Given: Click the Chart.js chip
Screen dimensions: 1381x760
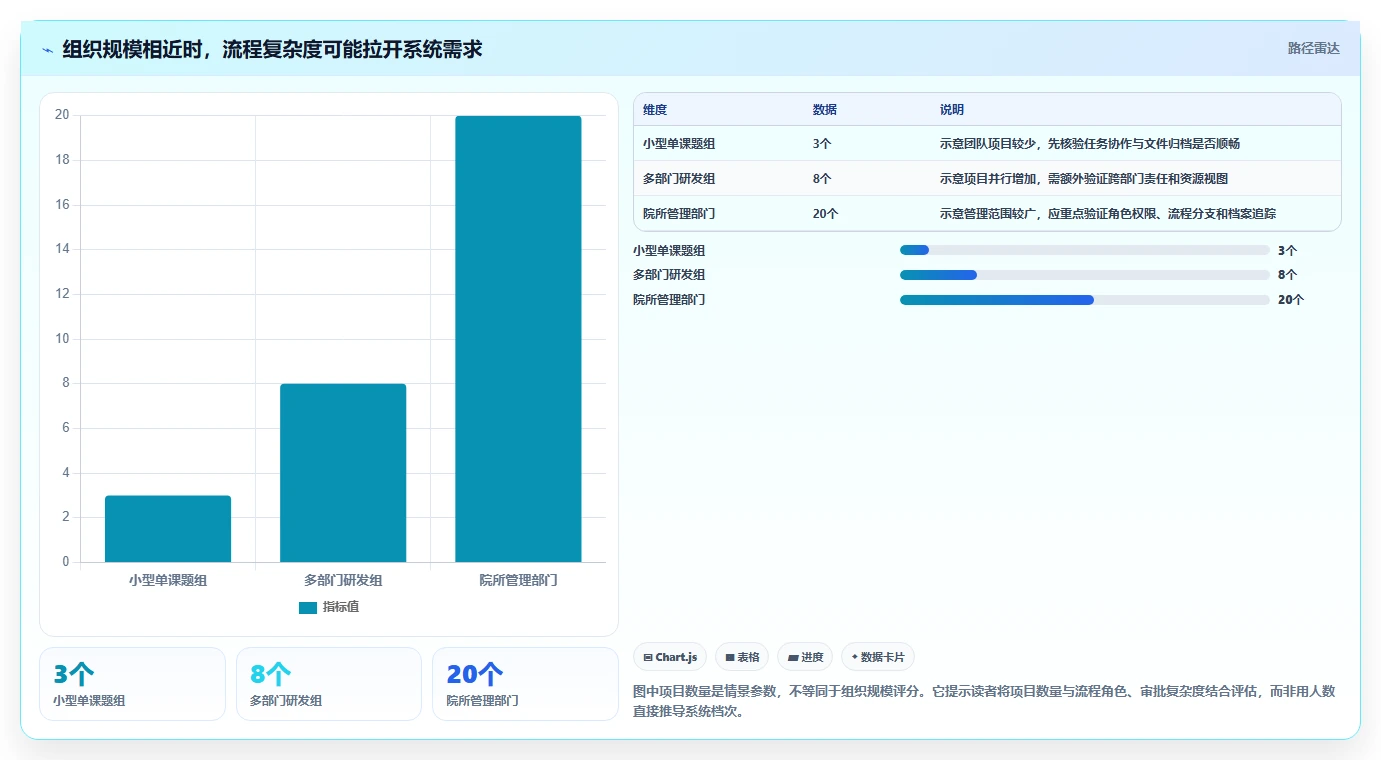Looking at the screenshot, I should coord(670,657).
